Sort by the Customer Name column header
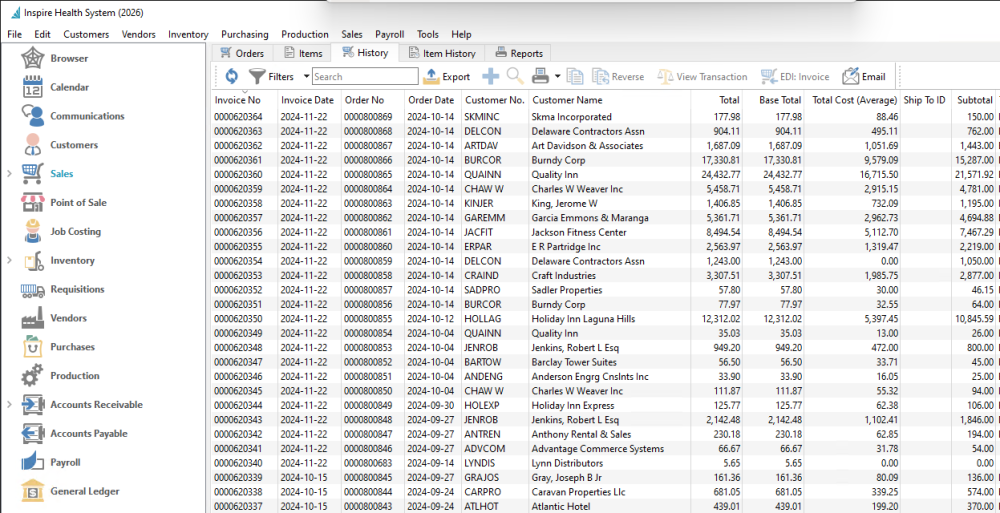The image size is (1000, 513). coord(568,100)
